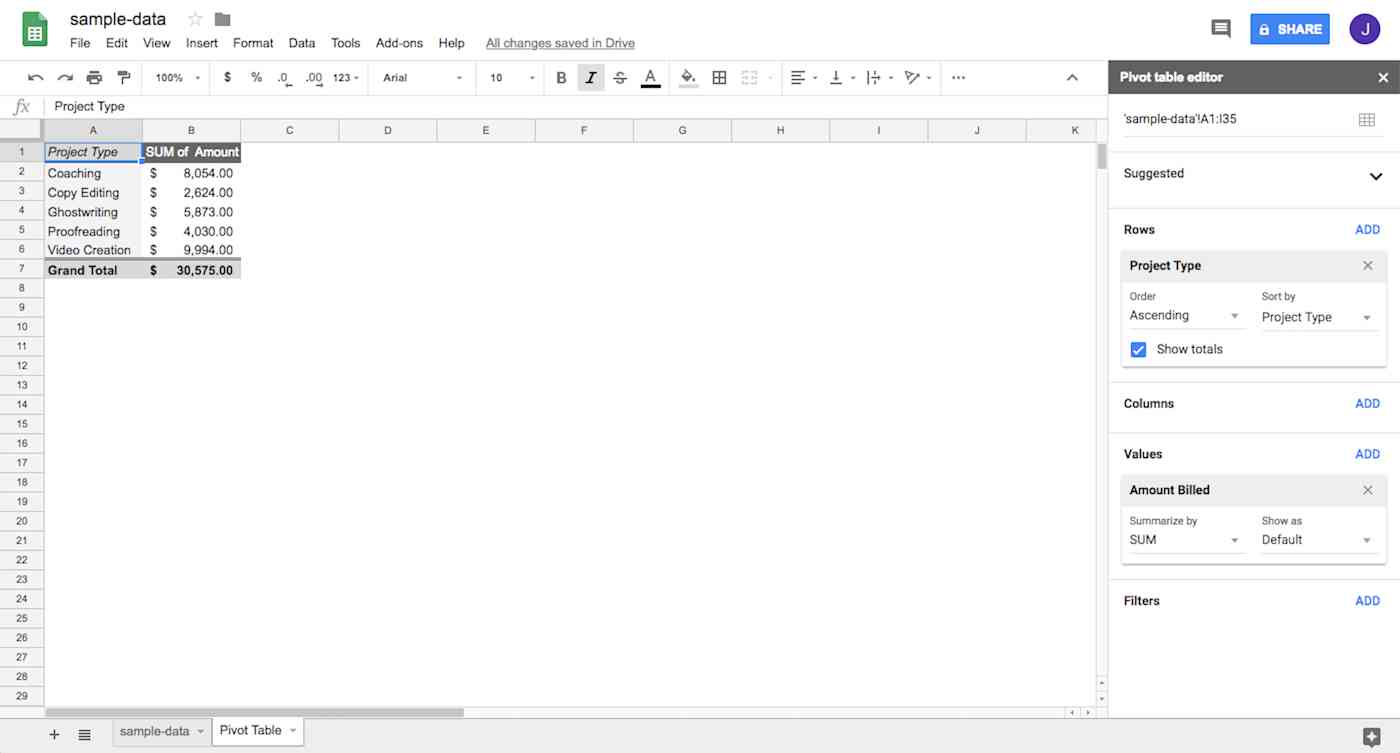Open the text color picker
This screenshot has height=753, width=1400.
pos(651,77)
